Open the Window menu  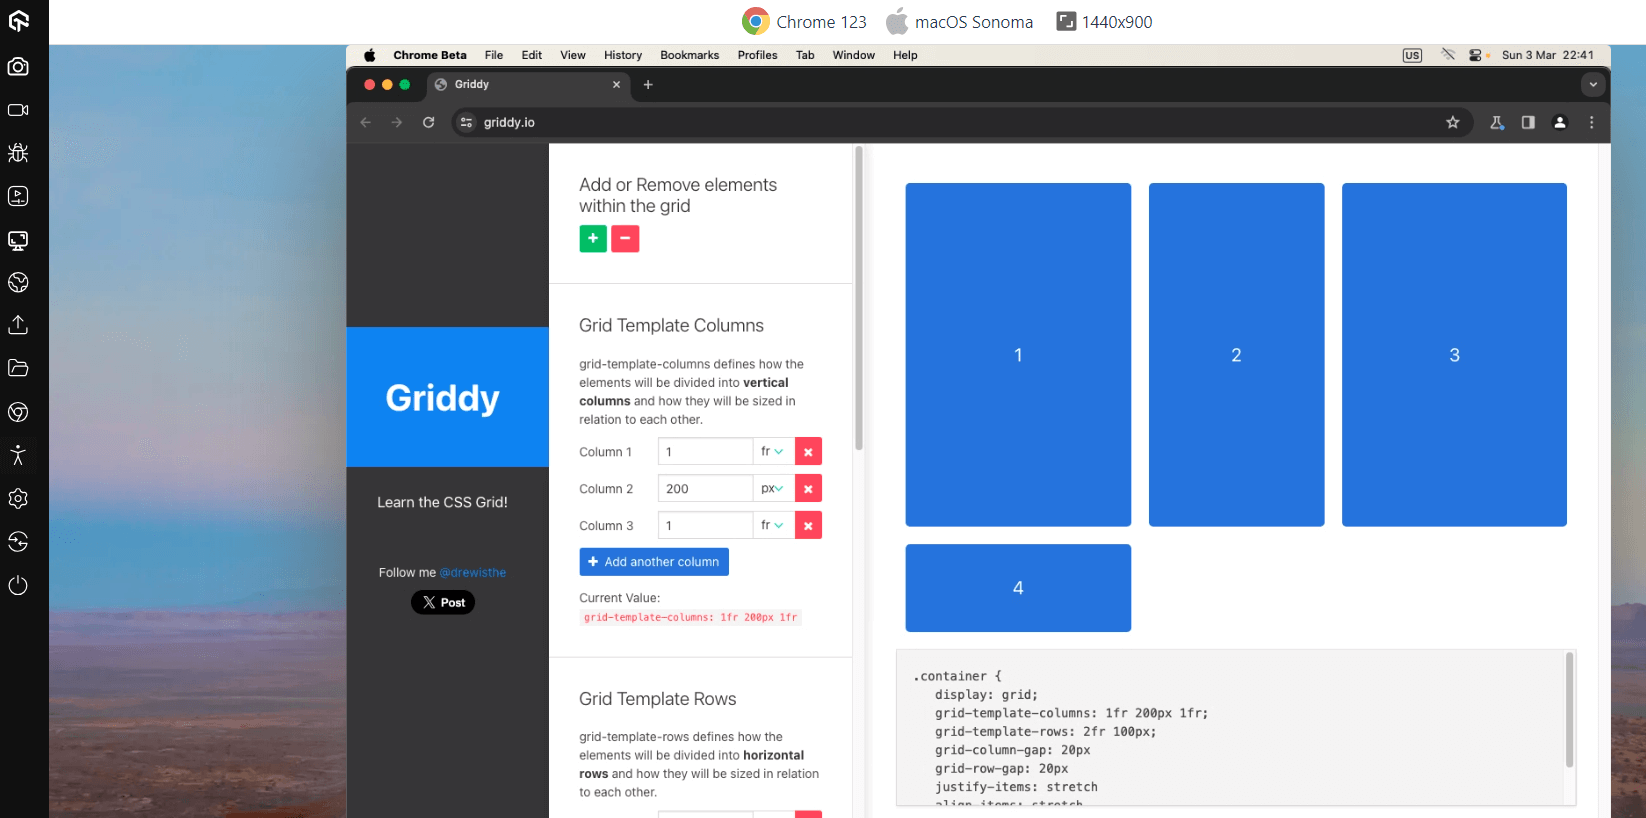(x=854, y=56)
